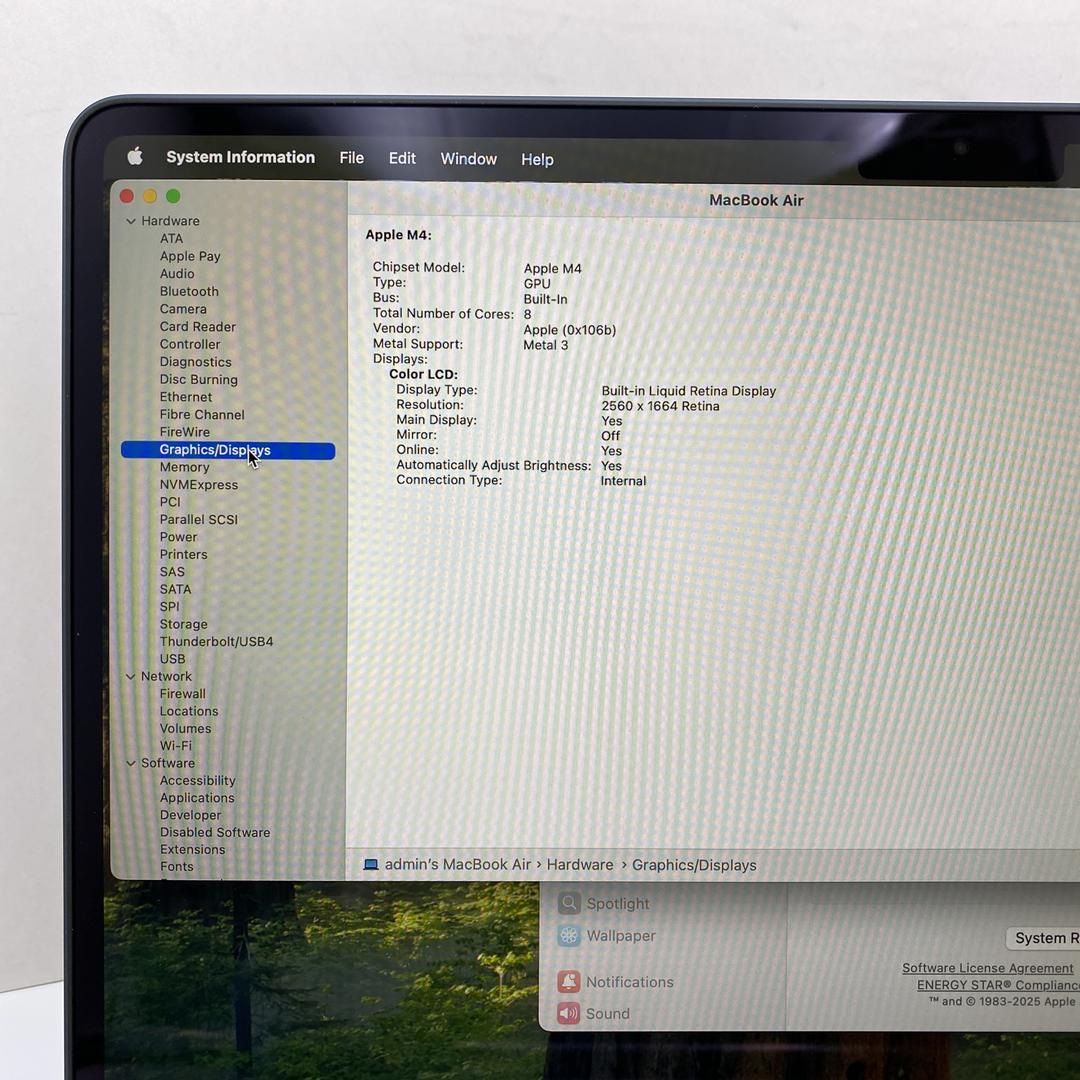The image size is (1080, 1080).
Task: Click the Sound speaker icon
Action: point(569,1013)
